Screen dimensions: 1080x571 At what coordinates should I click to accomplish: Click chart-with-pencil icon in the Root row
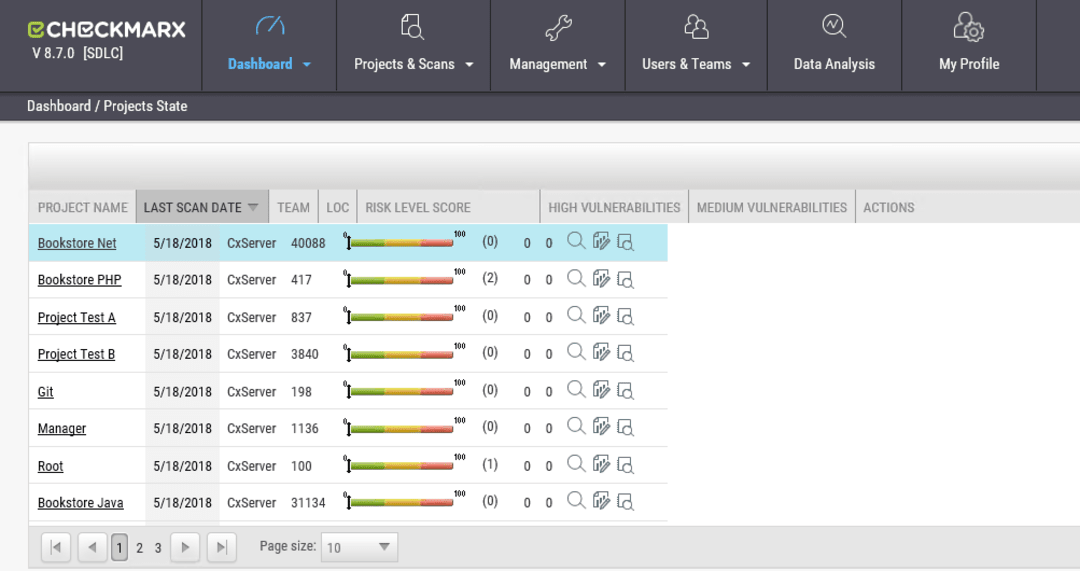click(x=601, y=464)
